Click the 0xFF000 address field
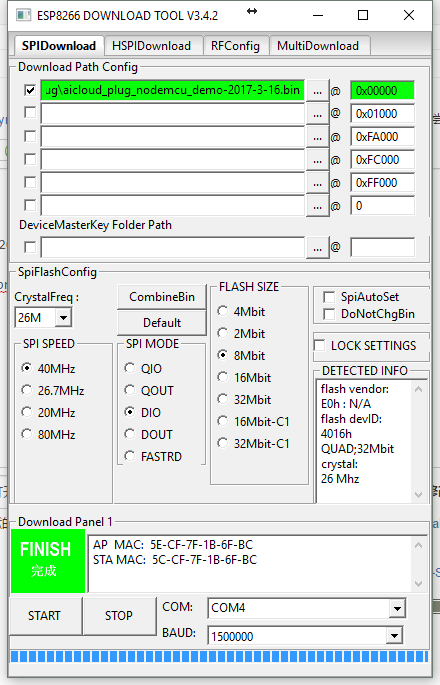The width and height of the screenshot is (440, 685). click(382, 182)
